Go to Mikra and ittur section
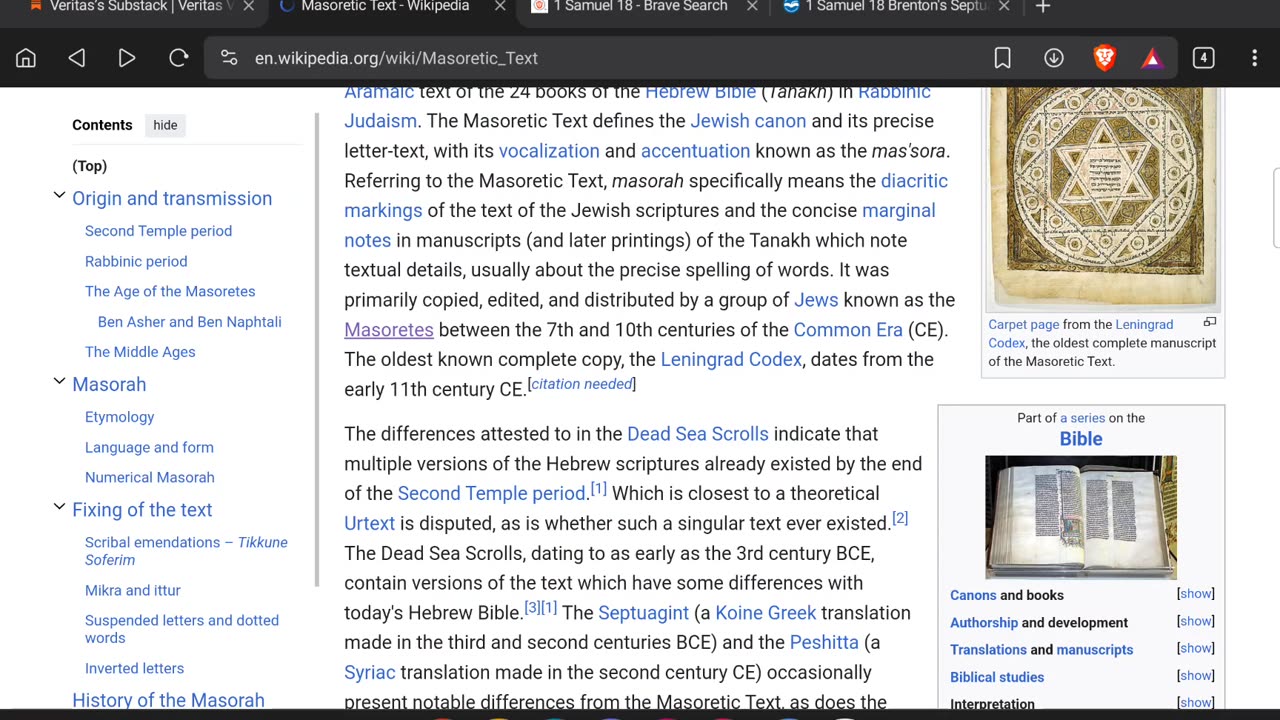Screen dimensions: 1280x720 (x=132, y=590)
